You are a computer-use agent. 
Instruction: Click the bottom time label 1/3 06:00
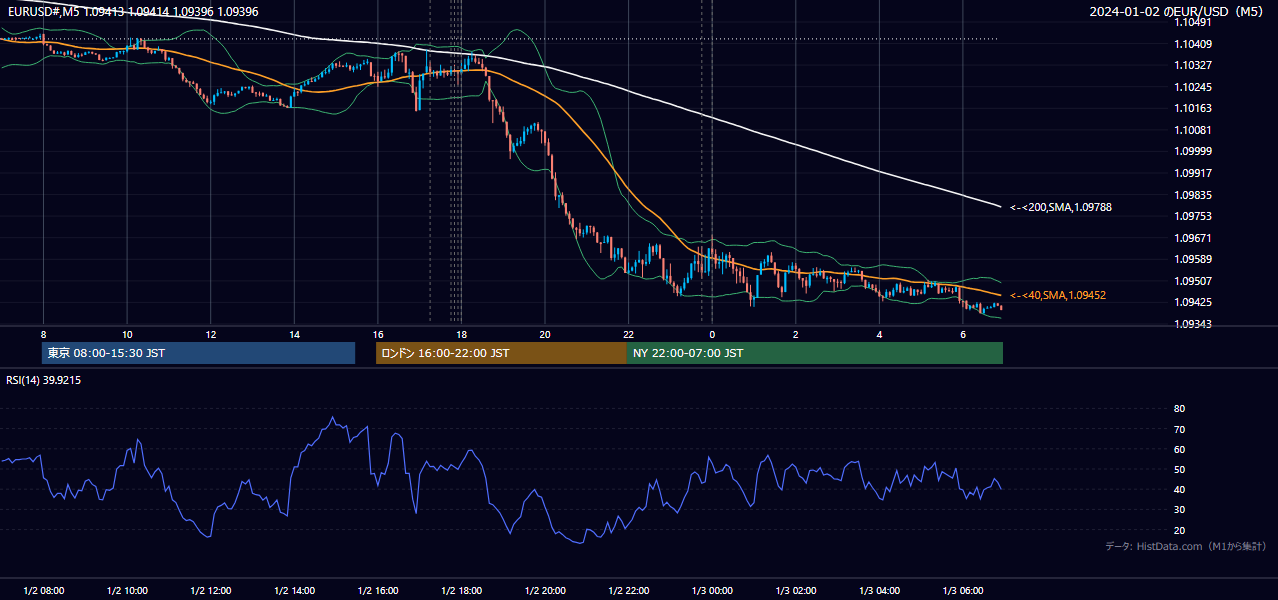tap(963, 591)
